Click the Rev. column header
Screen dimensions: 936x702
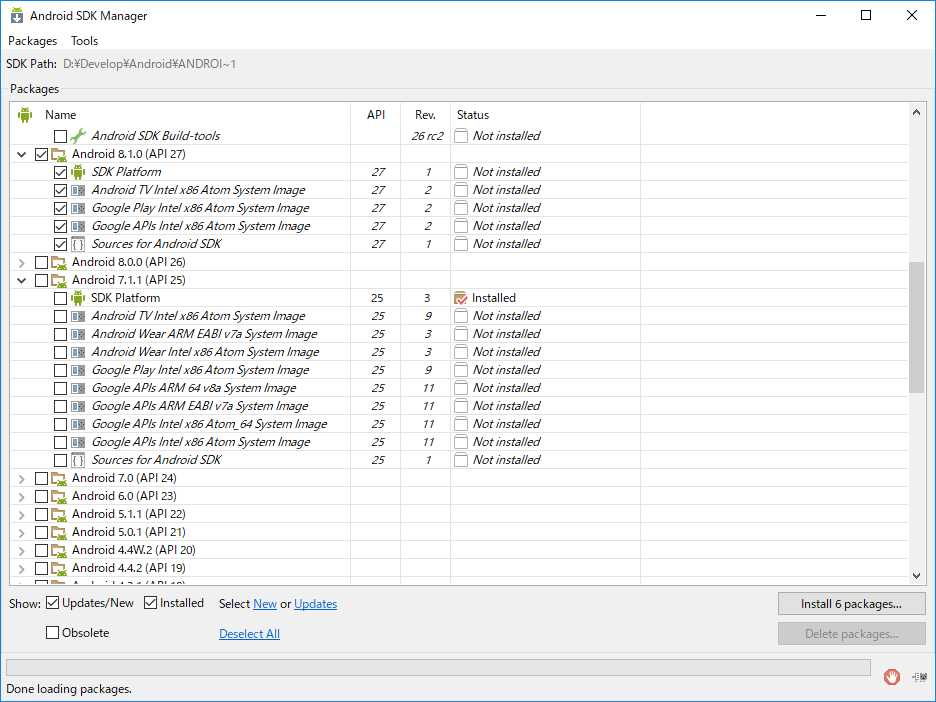click(425, 115)
